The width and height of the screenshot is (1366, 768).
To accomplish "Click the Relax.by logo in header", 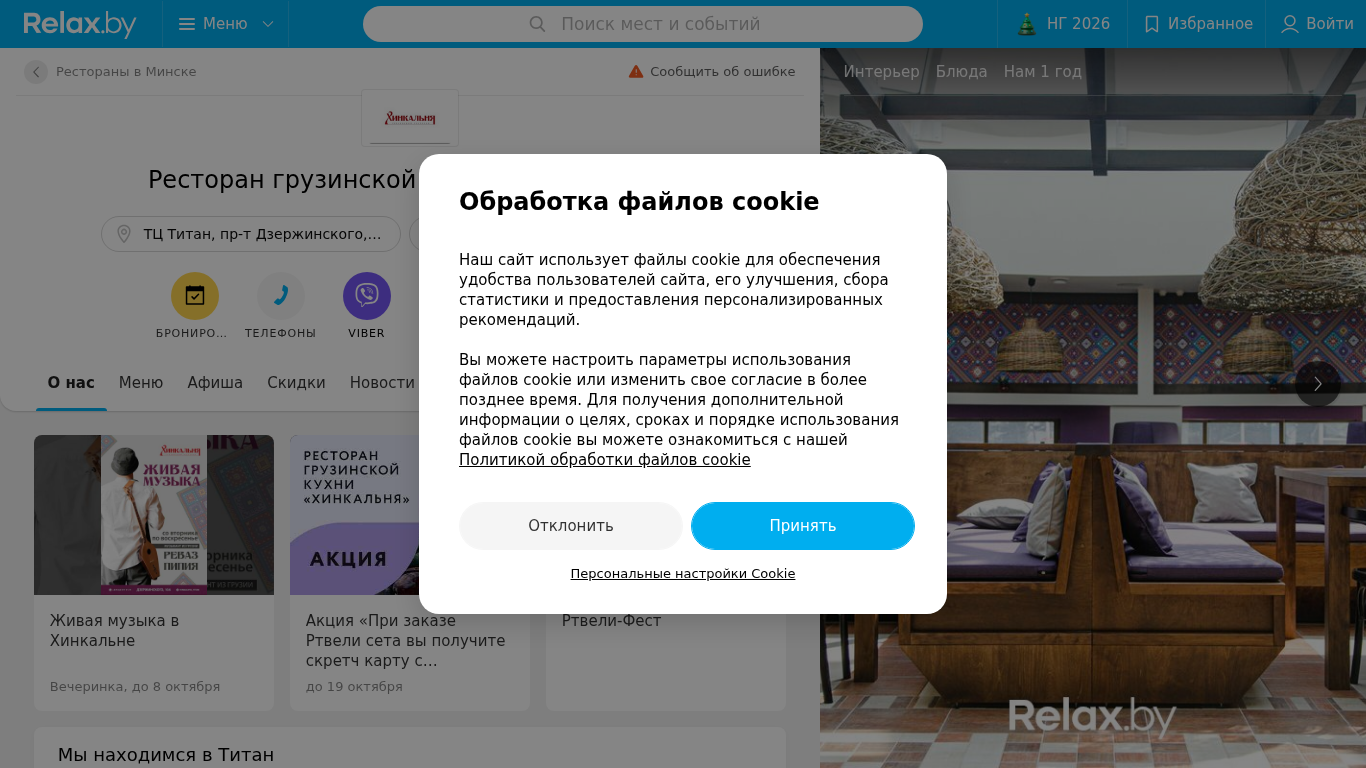I will click(x=80, y=24).
